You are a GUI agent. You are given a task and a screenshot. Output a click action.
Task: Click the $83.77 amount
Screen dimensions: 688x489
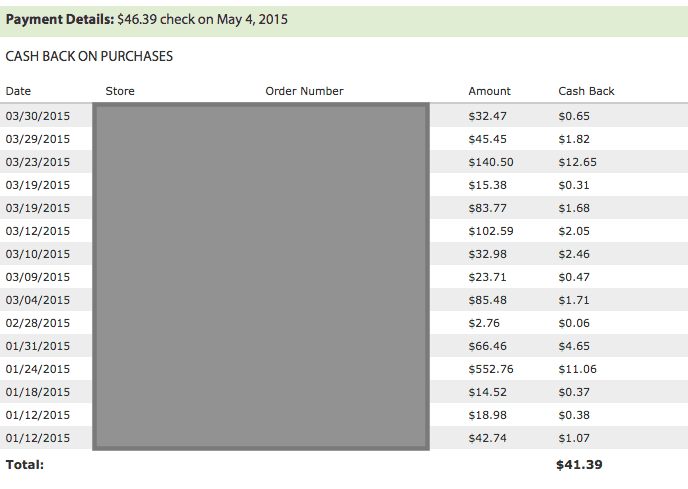point(487,208)
